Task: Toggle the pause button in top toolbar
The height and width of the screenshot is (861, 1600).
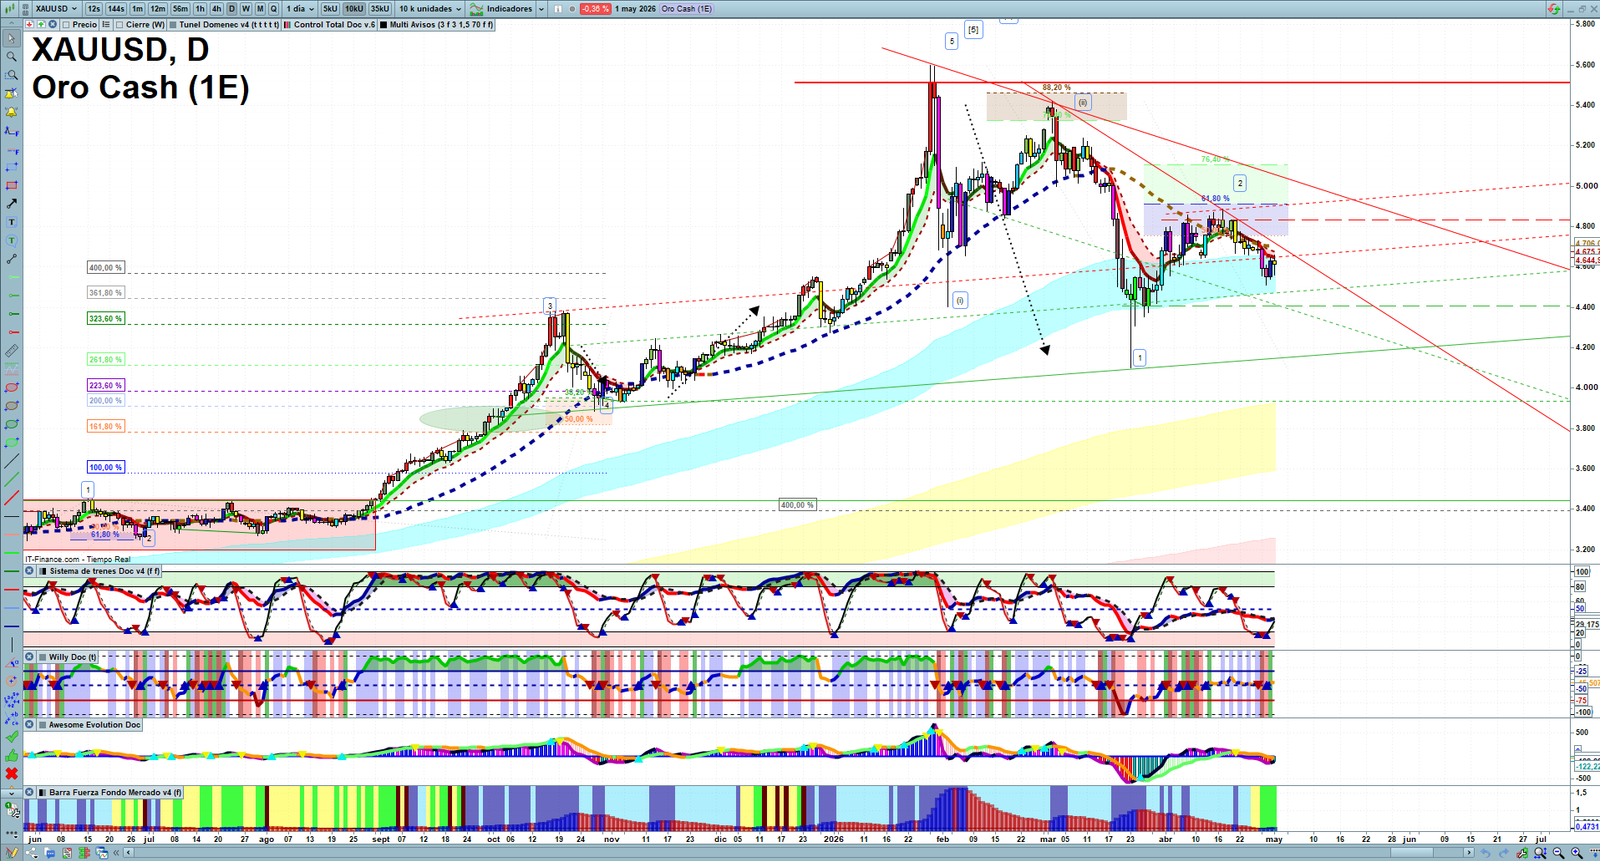Action: click(x=558, y=9)
